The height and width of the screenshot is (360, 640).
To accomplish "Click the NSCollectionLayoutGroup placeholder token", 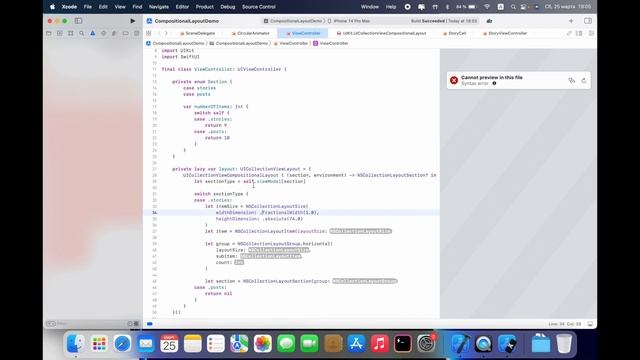I will pyautogui.click(x=364, y=281).
